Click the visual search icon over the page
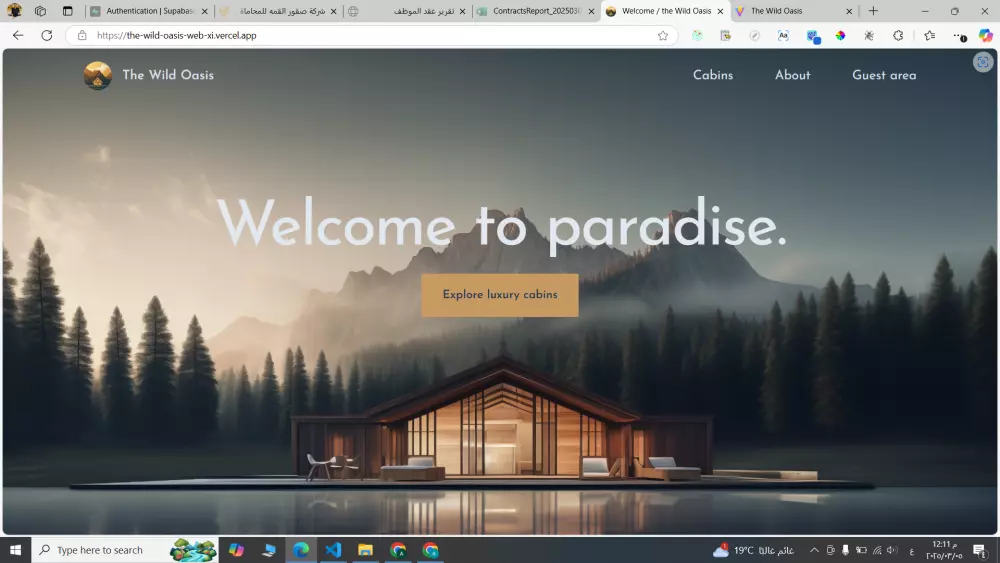Image resolution: width=1000 pixels, height=563 pixels. (983, 62)
